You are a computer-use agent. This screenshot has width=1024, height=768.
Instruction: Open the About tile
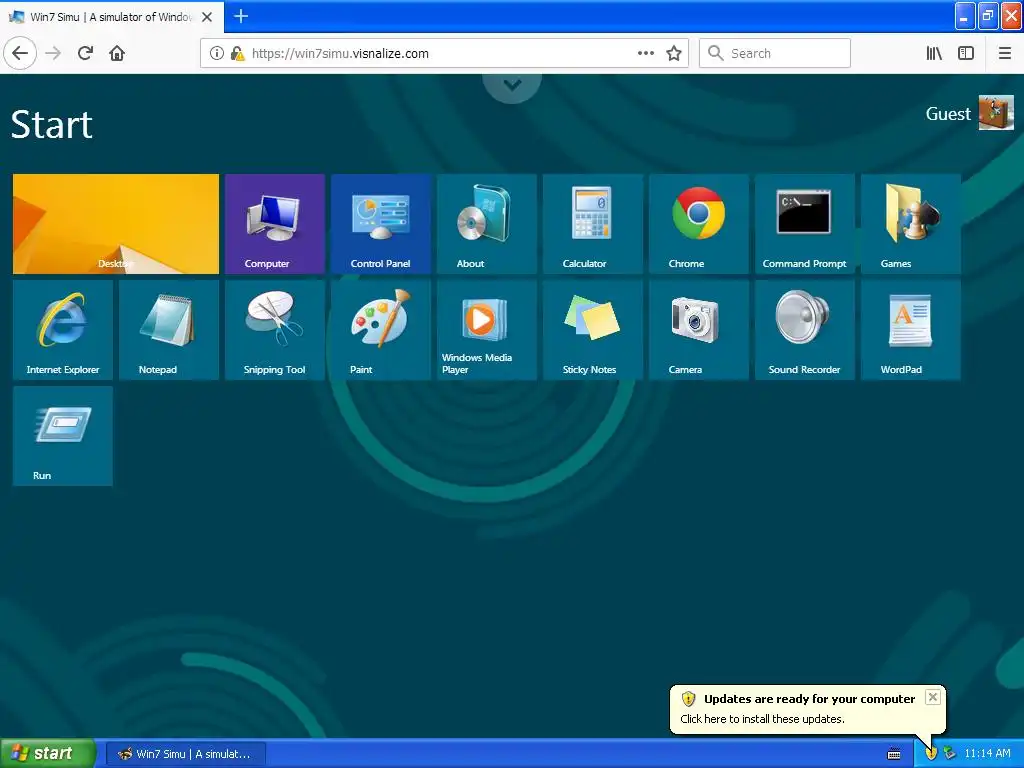click(487, 224)
